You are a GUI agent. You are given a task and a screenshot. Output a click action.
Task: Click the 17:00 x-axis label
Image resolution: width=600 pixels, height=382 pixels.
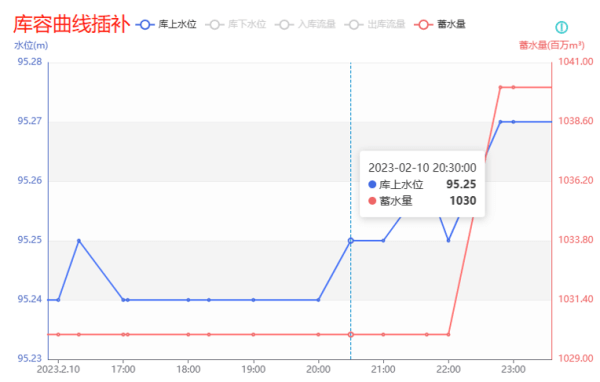click(x=123, y=369)
